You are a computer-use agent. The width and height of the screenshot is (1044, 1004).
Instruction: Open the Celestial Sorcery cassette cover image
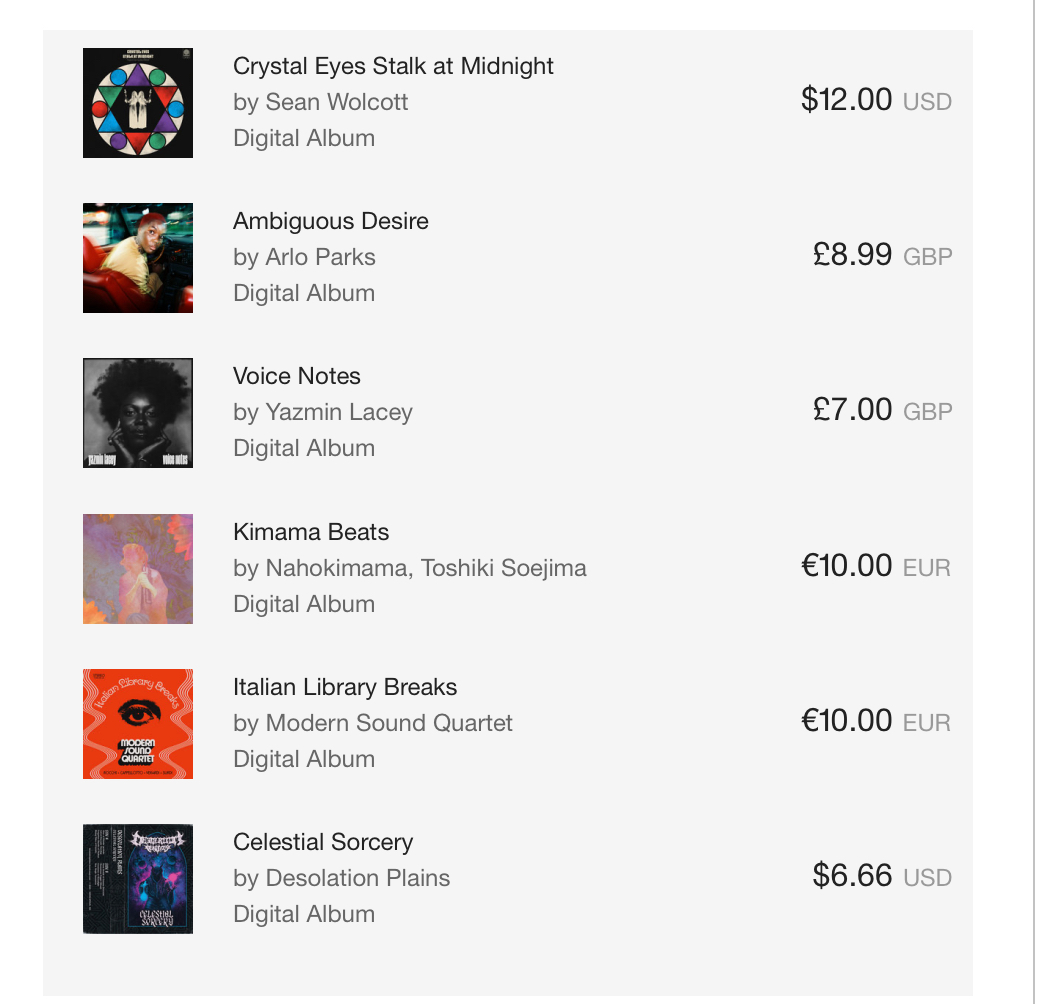pos(138,879)
